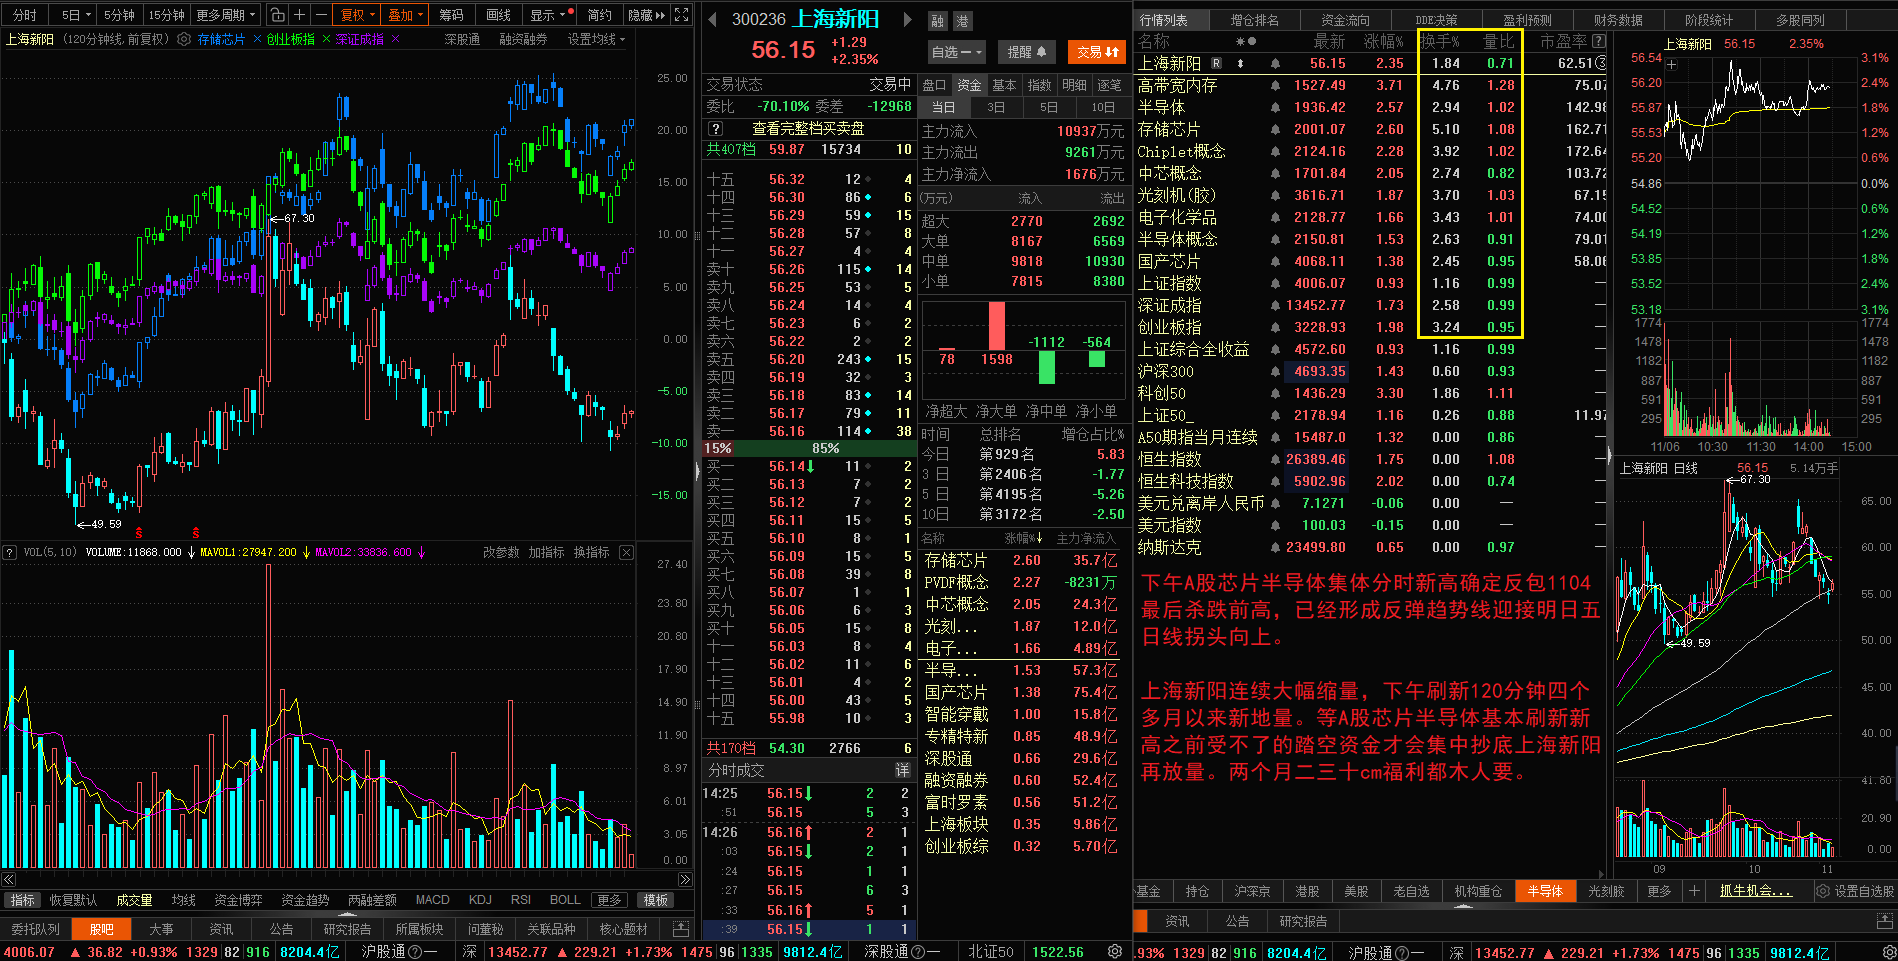Viewport: 1898px width, 961px height.
Task: Click 加指标 to add an indicator
Action: (x=546, y=552)
